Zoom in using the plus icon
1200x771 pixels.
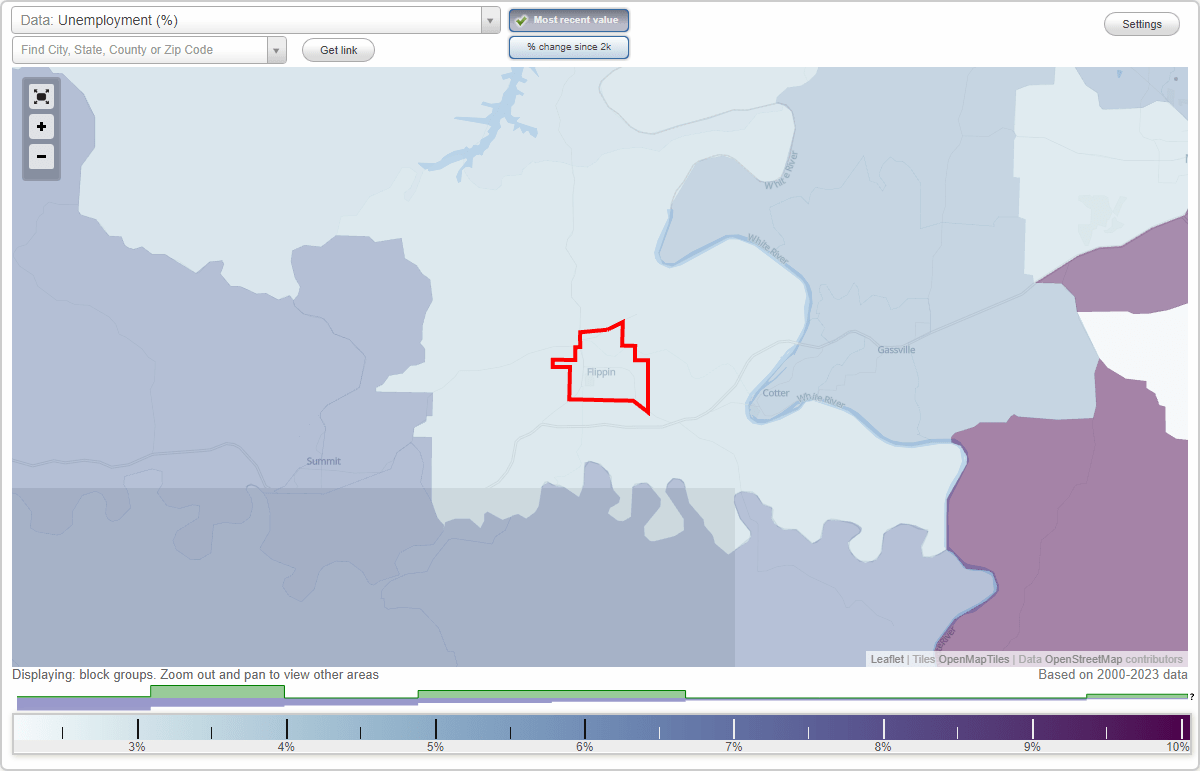click(x=41, y=127)
